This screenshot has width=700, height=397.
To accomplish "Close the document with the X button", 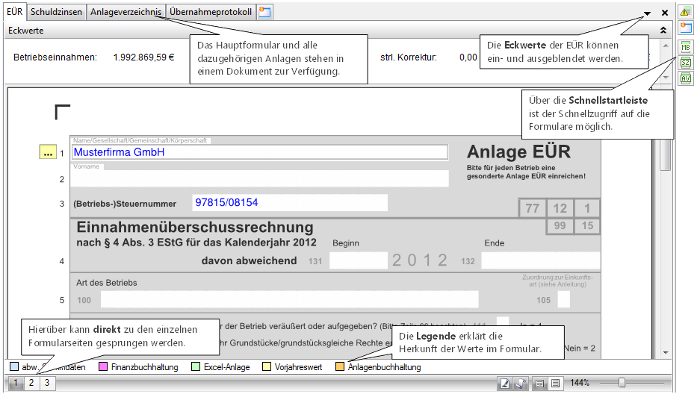I will click(665, 13).
